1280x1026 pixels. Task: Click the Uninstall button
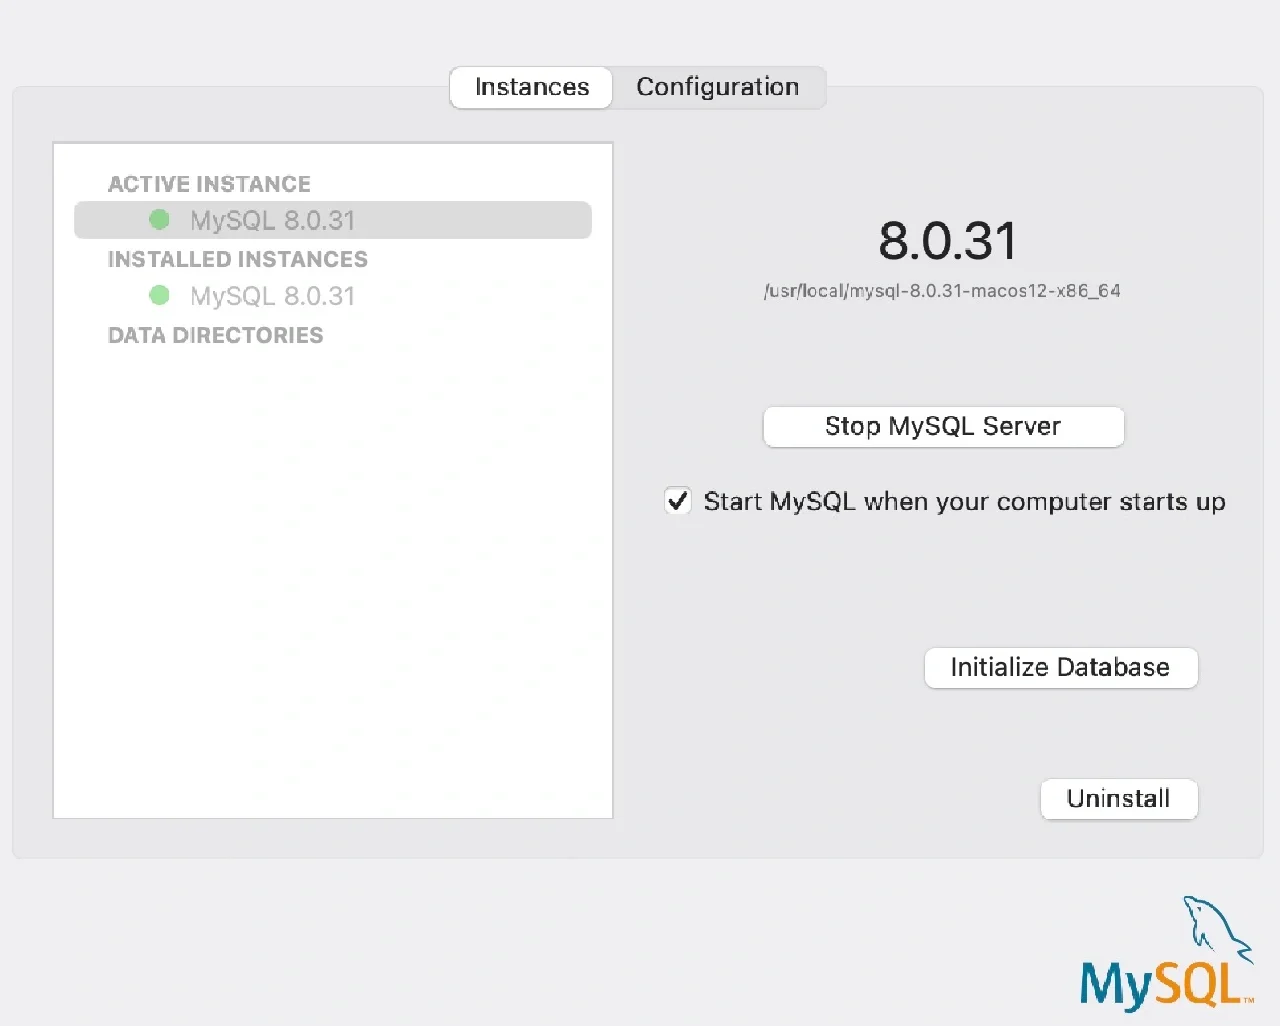coord(1118,798)
